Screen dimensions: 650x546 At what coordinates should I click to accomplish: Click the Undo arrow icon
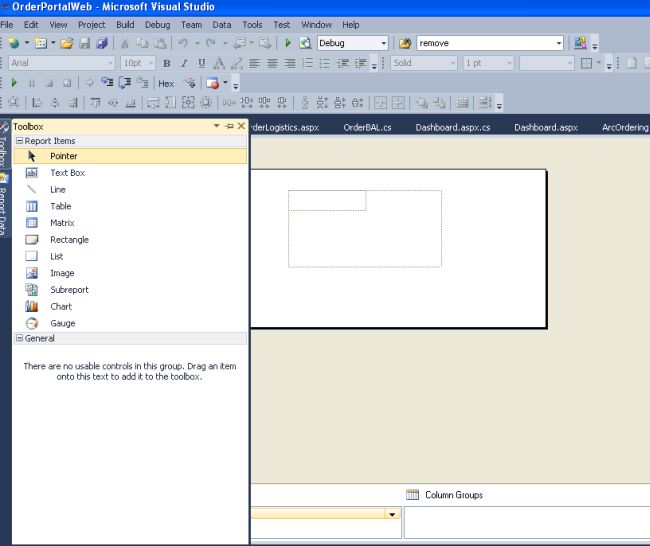click(183, 43)
